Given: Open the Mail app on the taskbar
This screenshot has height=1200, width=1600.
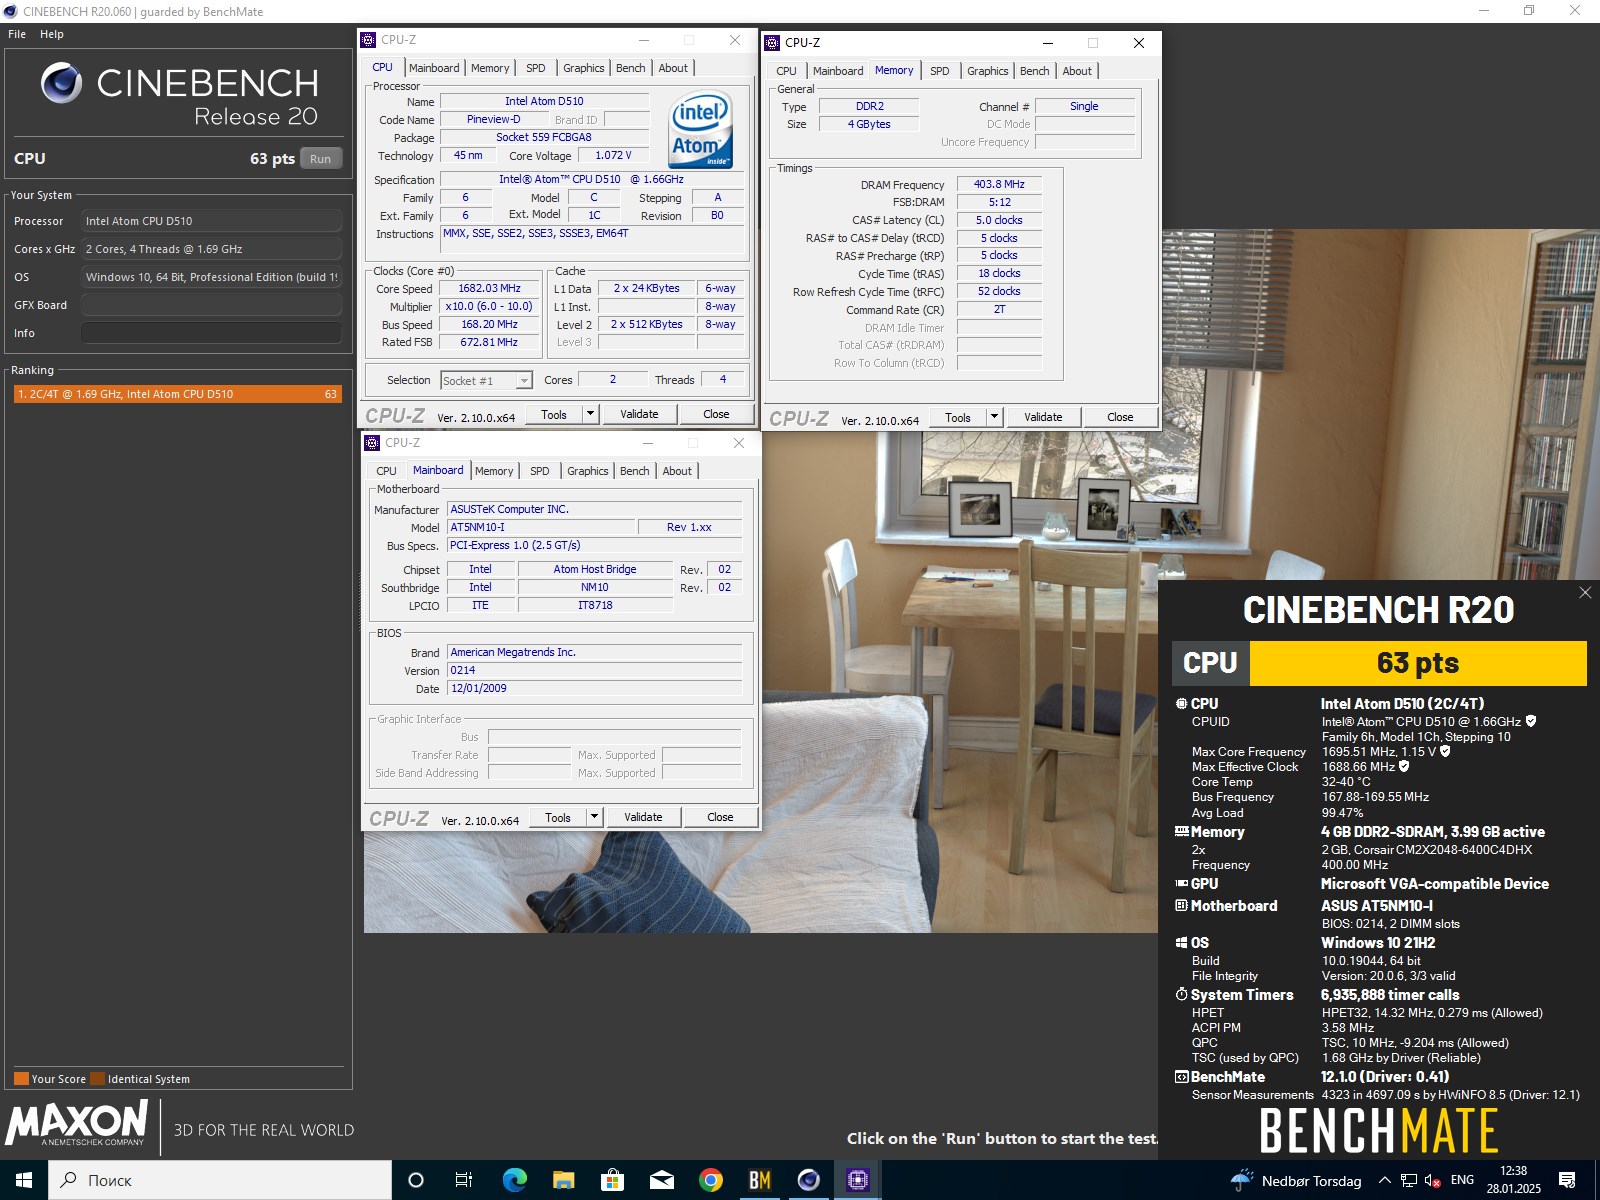Looking at the screenshot, I should coord(661,1180).
